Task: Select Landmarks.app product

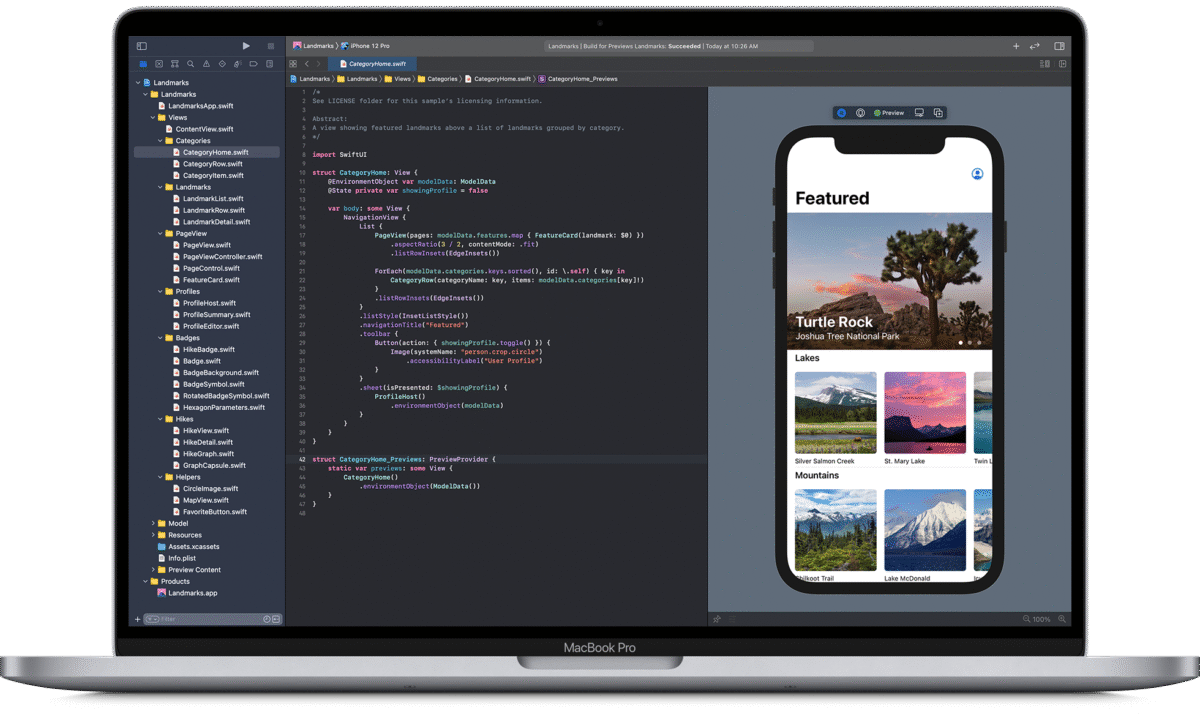Action: [x=187, y=593]
